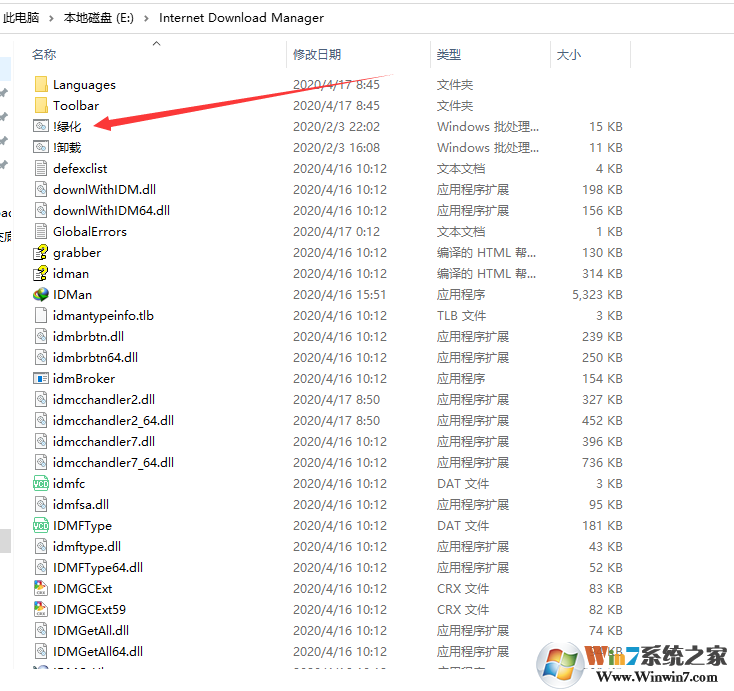Expand breadcrumb chevron after 此电脑
Image resolution: width=734 pixels, height=691 pixels.
click(51, 18)
